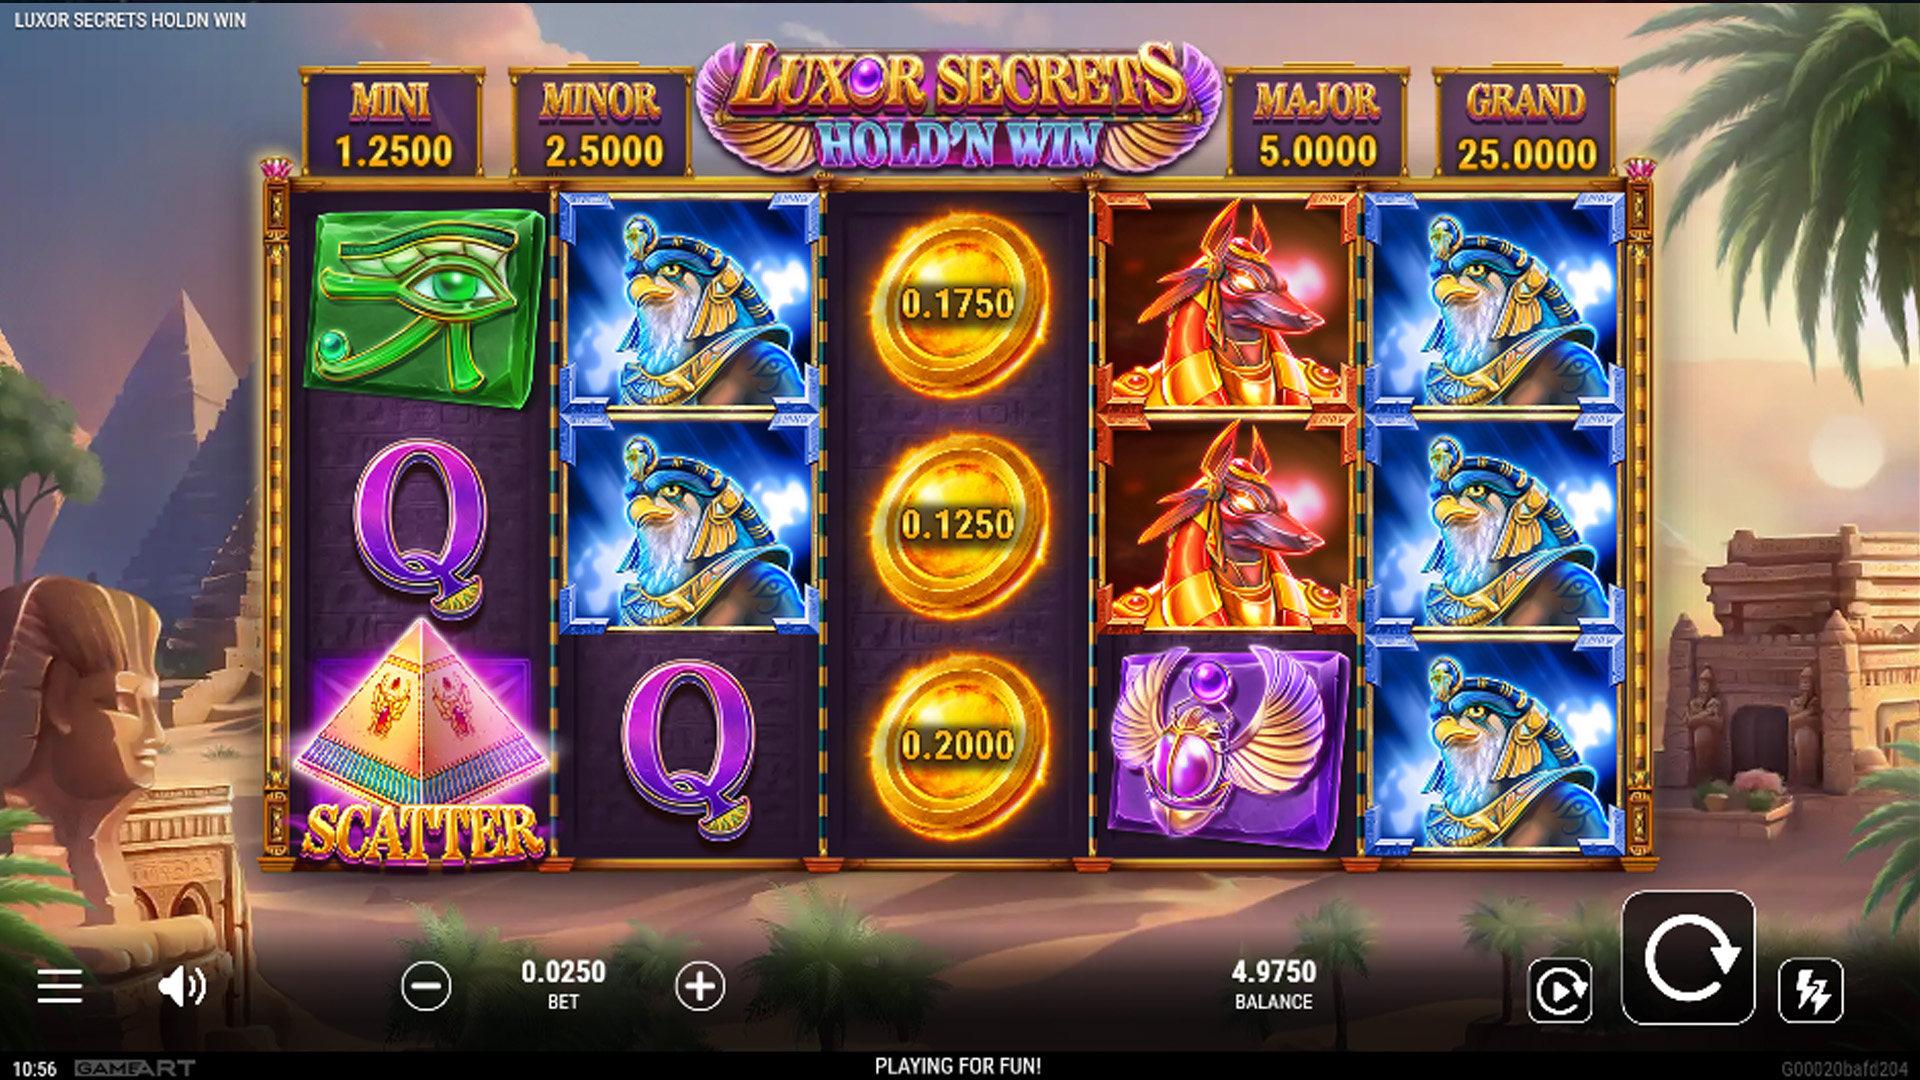1920x1080 pixels.
Task: Select the MINI 1.2500 jackpot panel
Action: pyautogui.click(x=393, y=124)
